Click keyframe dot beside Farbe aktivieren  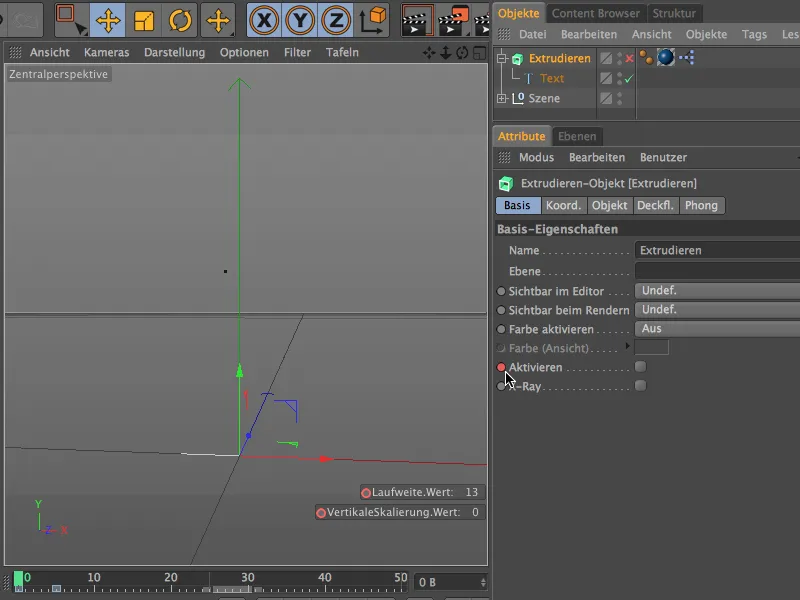[x=501, y=330]
